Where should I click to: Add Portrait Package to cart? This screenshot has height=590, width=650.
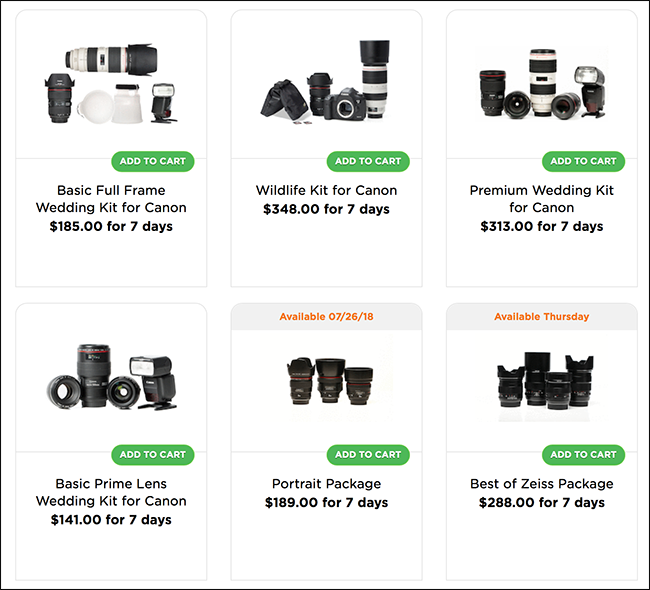368,455
